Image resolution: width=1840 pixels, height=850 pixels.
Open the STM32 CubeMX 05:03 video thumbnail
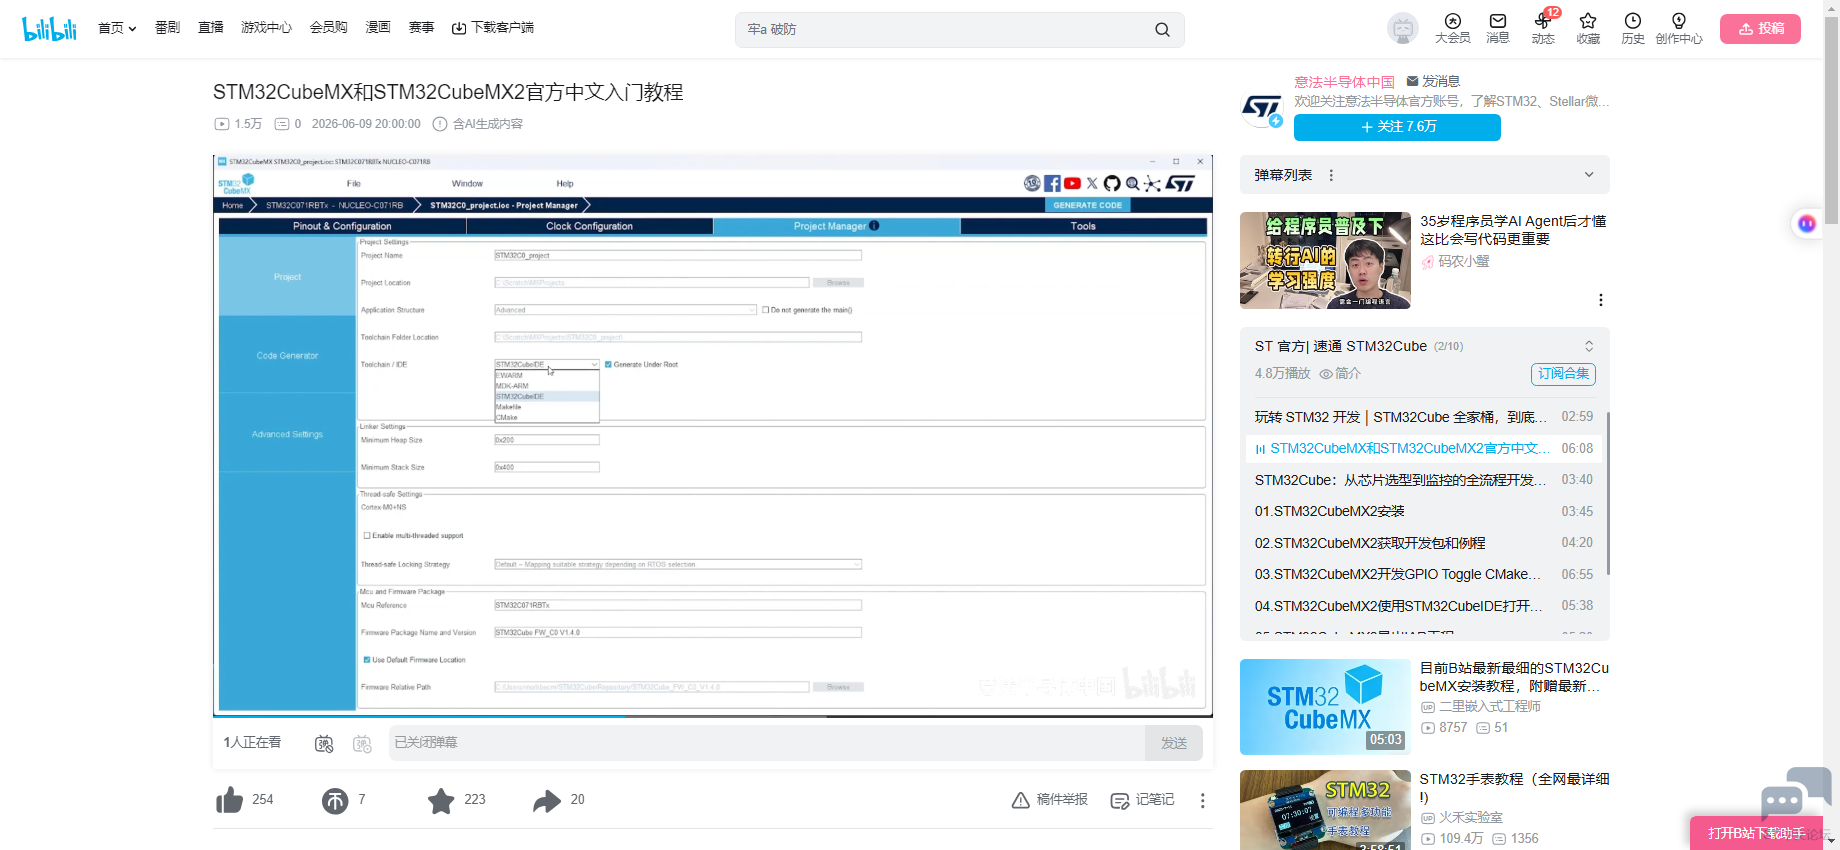(1325, 707)
